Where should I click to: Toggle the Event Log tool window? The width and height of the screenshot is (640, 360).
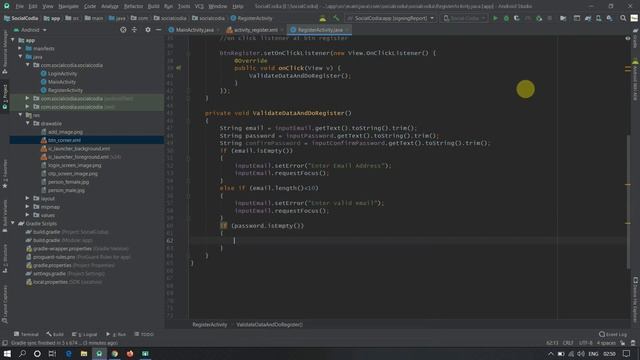coord(613,334)
